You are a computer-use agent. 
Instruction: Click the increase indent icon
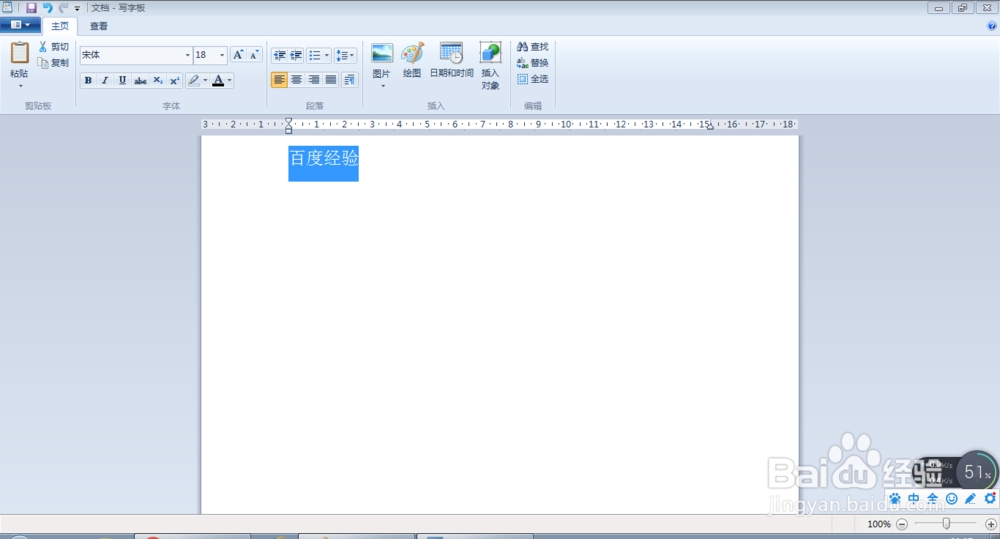pyautogui.click(x=296, y=55)
